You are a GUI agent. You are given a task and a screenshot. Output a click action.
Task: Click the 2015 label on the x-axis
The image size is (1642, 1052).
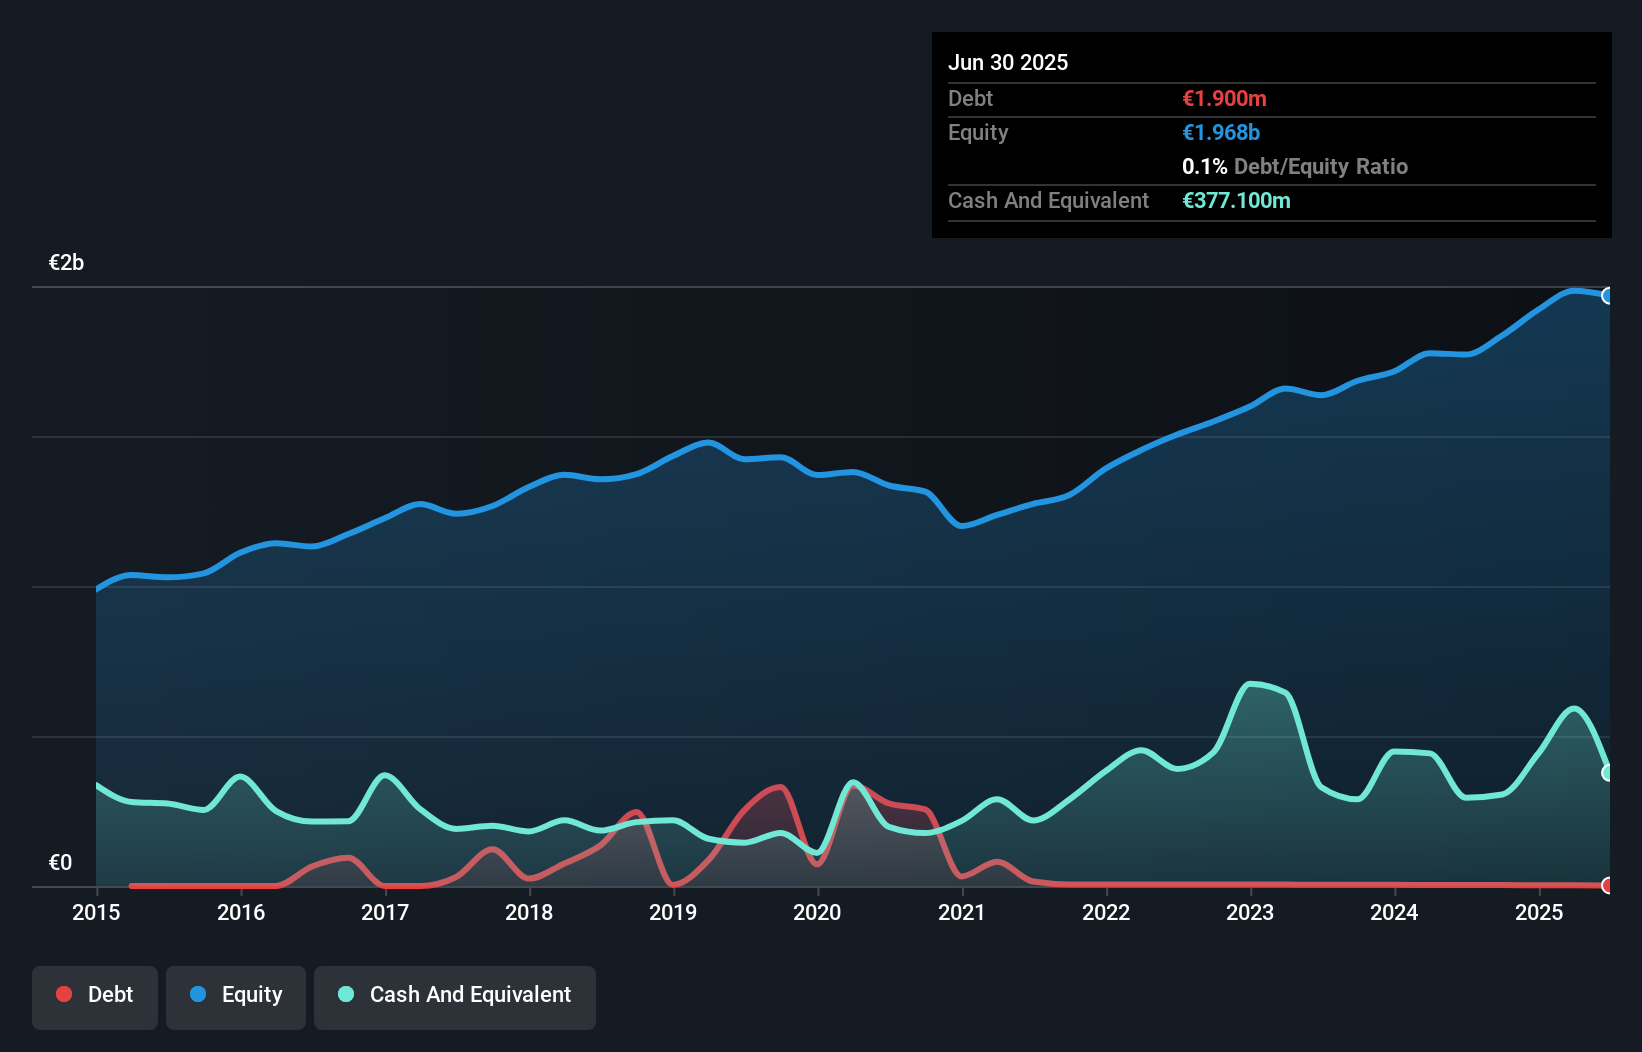pos(95,913)
